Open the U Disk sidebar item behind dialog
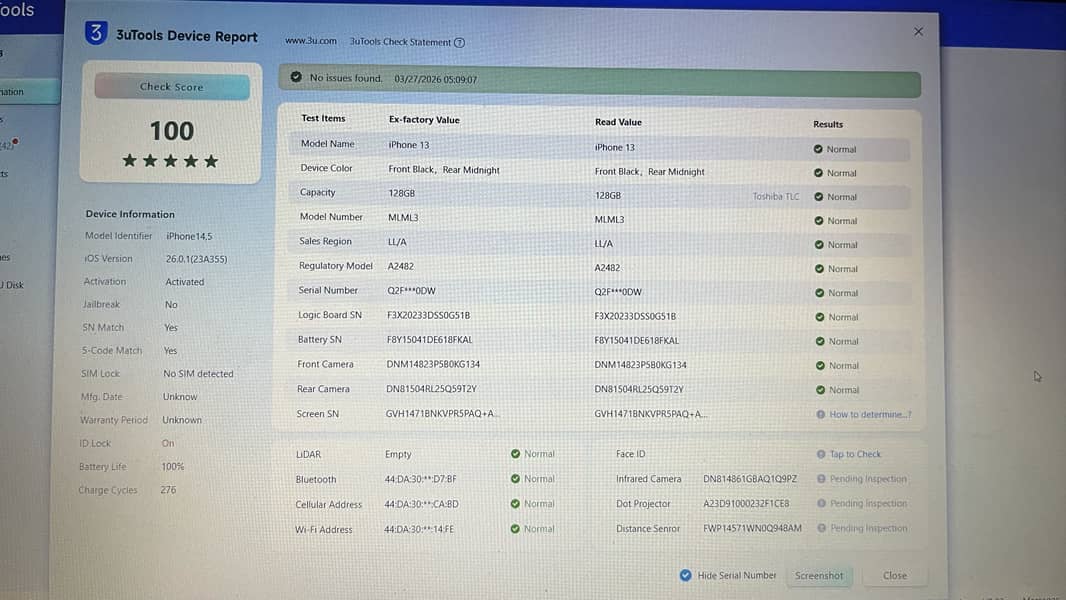The image size is (1066, 600). pyautogui.click(x=12, y=285)
